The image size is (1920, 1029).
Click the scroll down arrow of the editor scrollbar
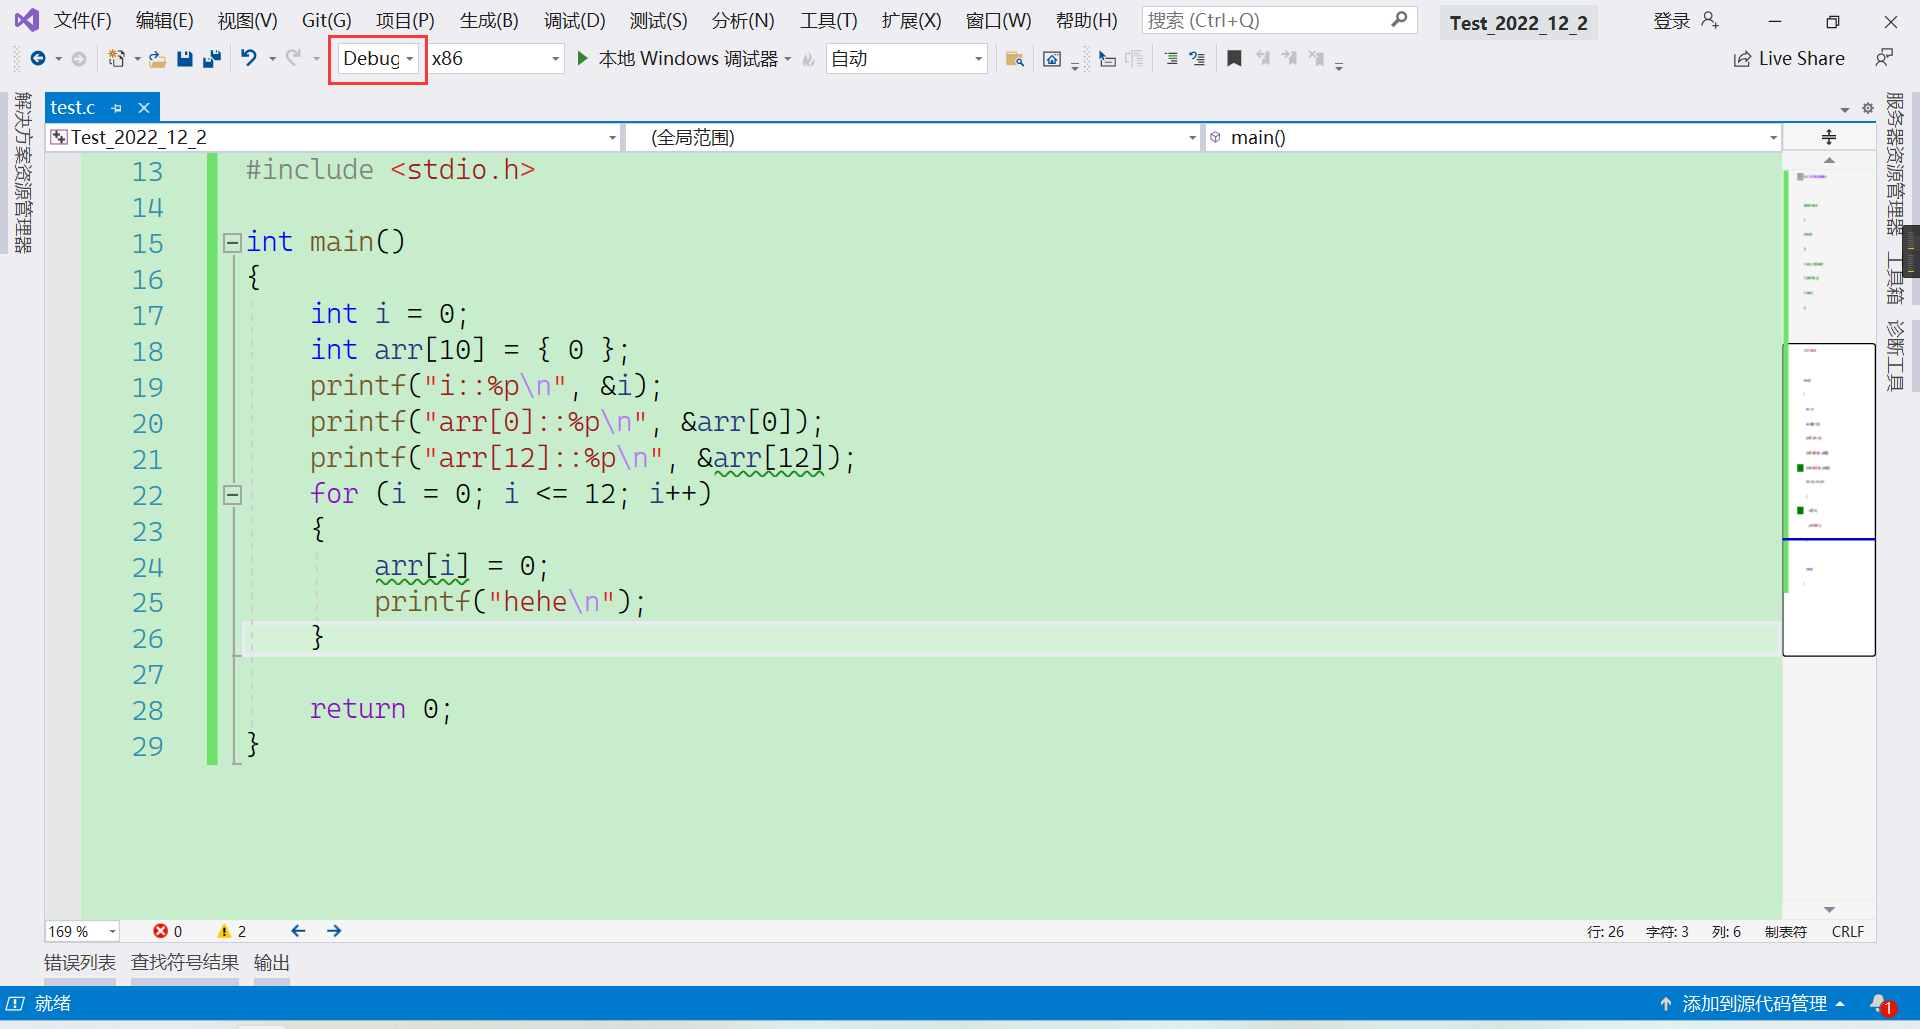pyautogui.click(x=1829, y=910)
